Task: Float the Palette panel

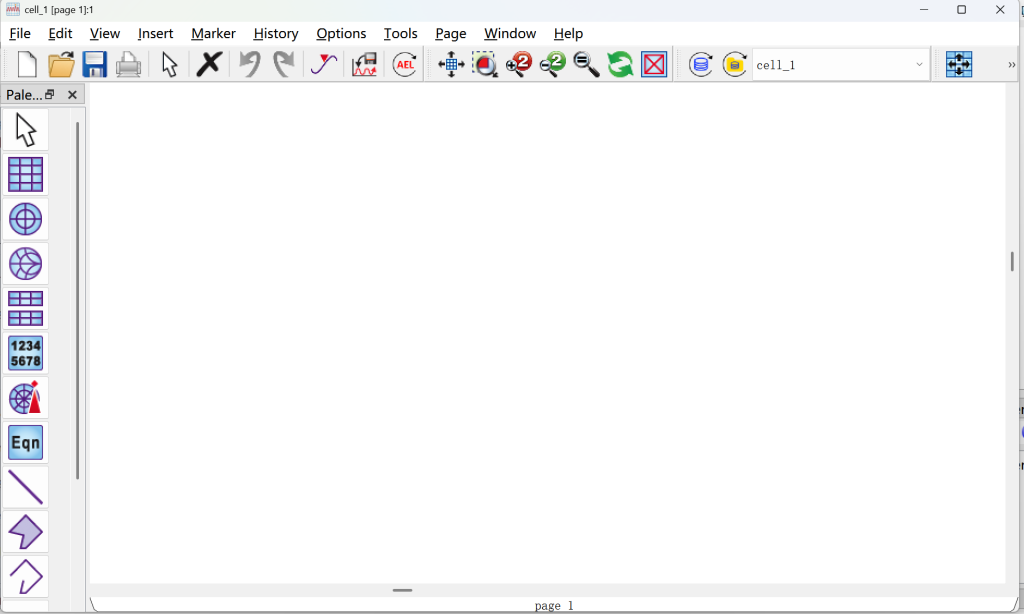Action: coord(50,95)
